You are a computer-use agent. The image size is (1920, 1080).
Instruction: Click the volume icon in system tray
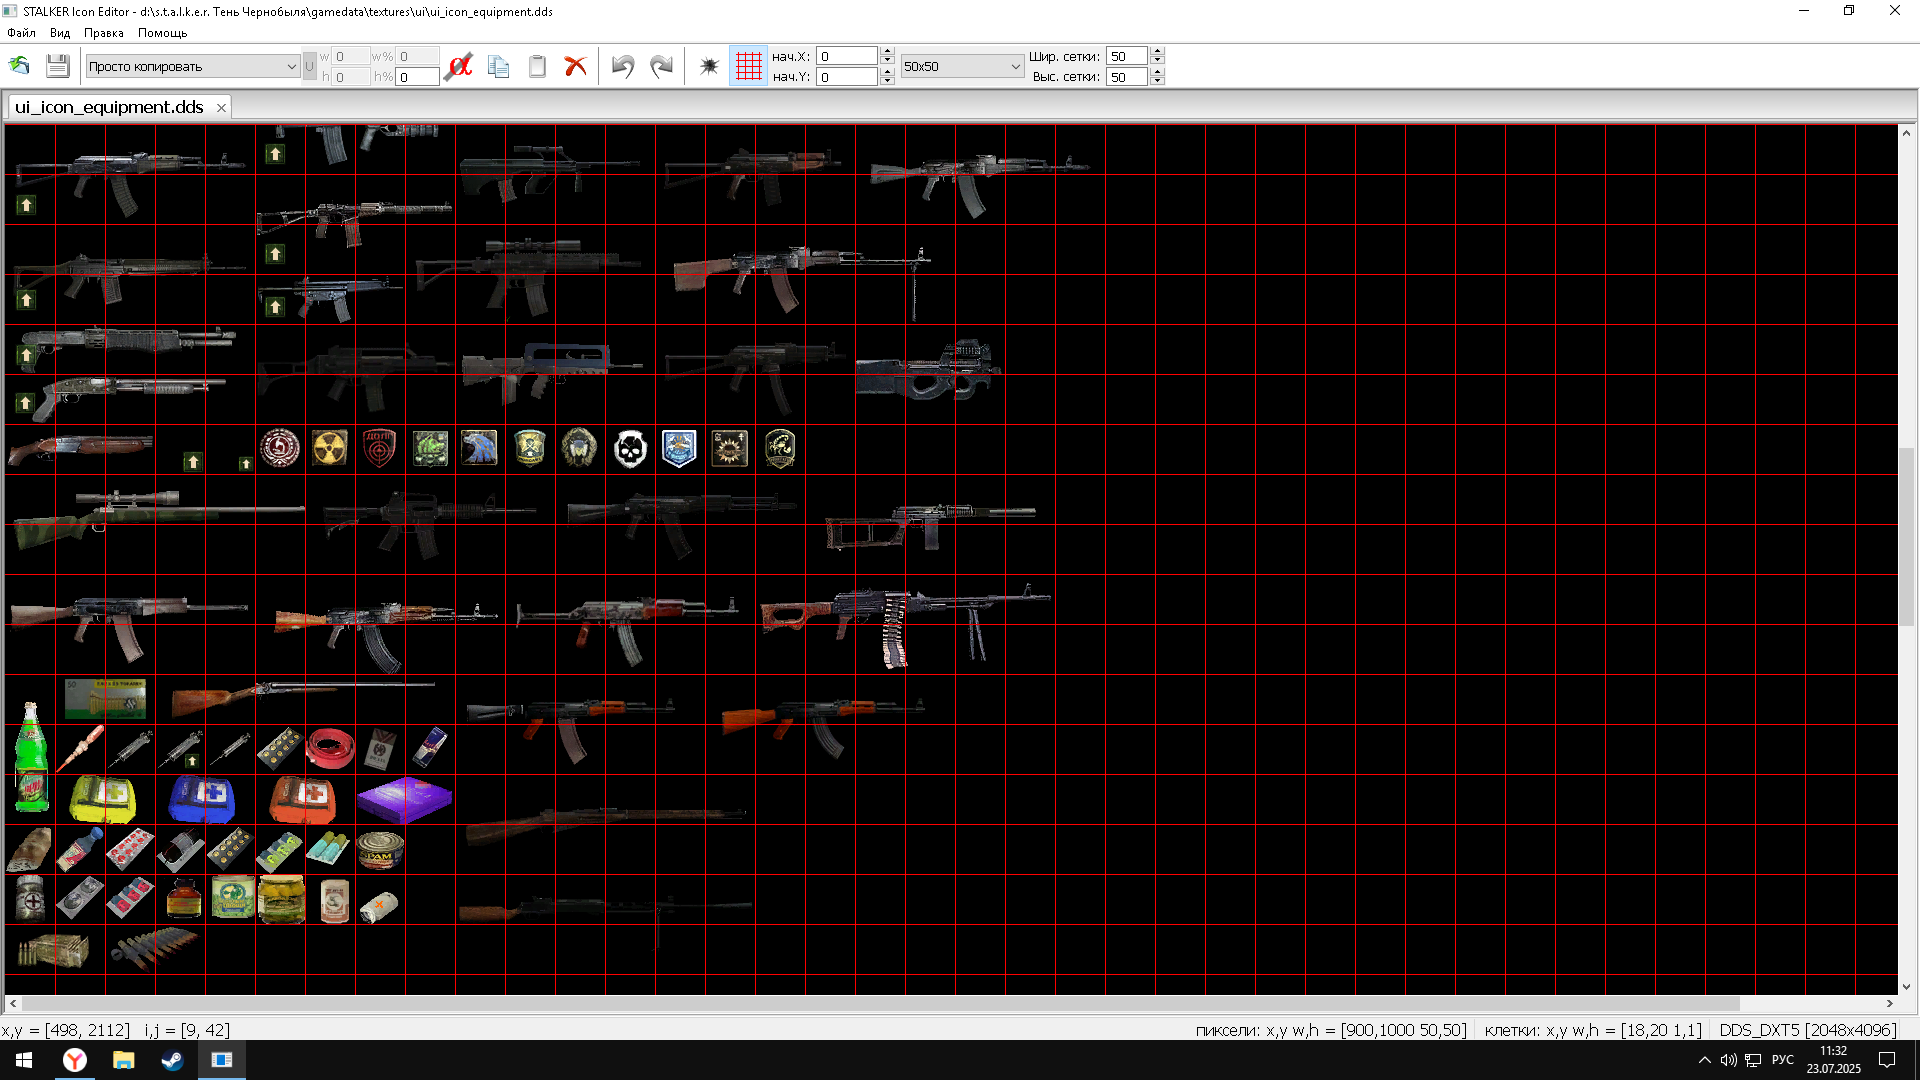tap(1728, 1060)
